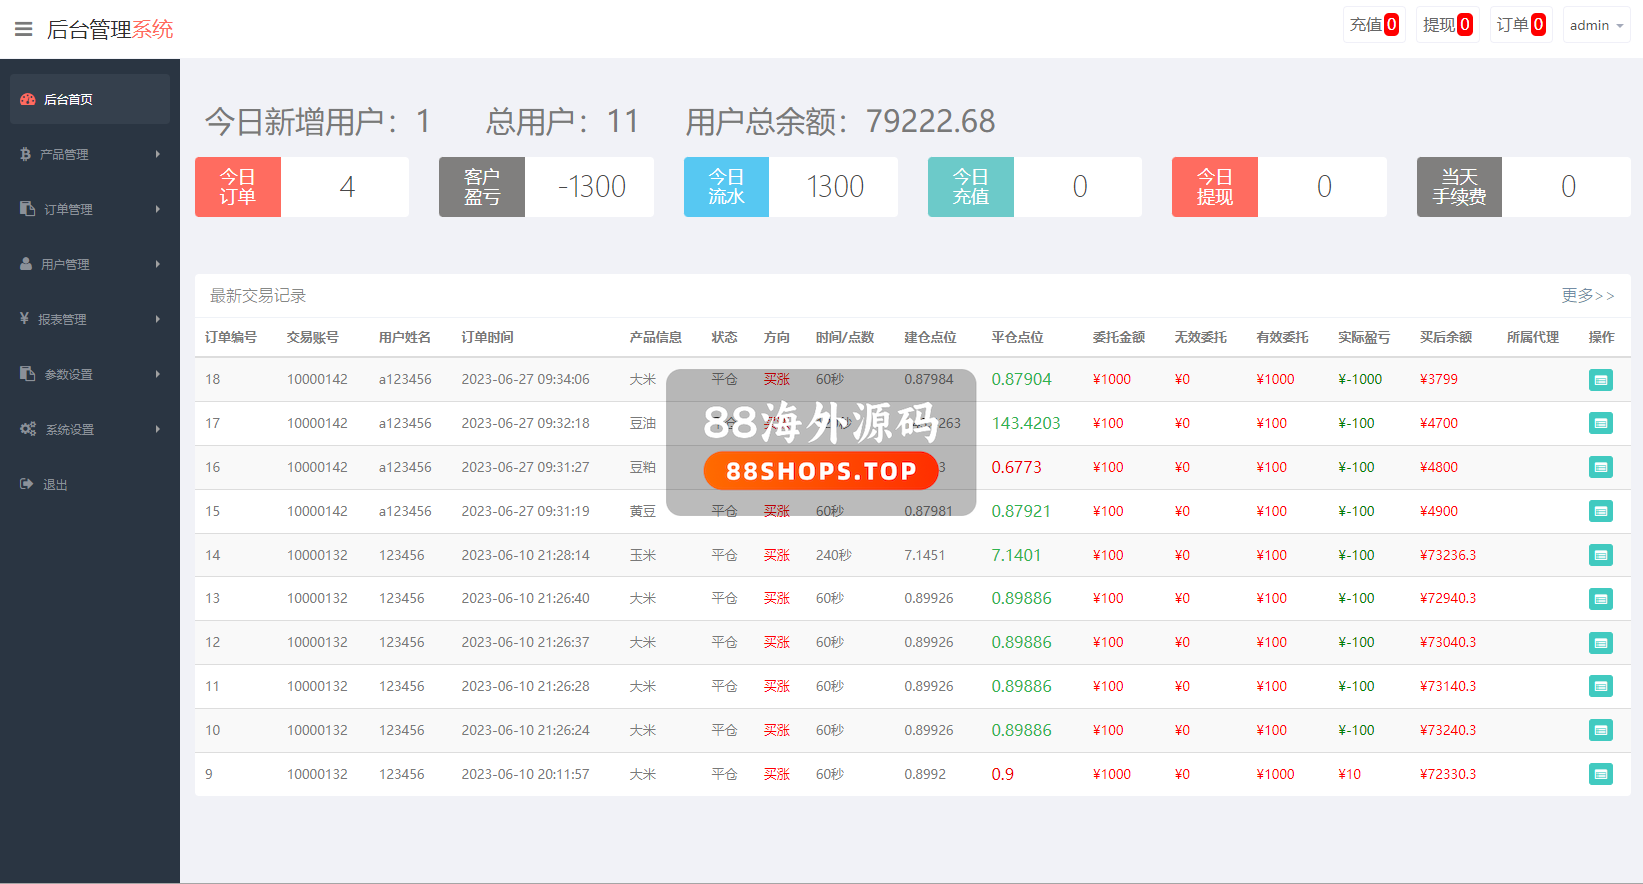Open the admin account dropdown
1643x884 pixels.
(x=1595, y=25)
